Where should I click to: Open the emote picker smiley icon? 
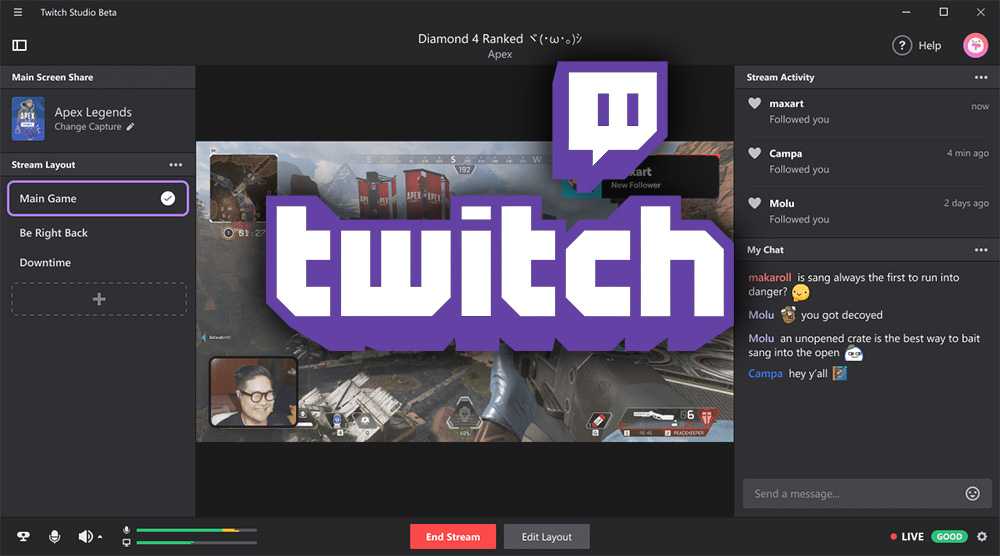click(972, 494)
